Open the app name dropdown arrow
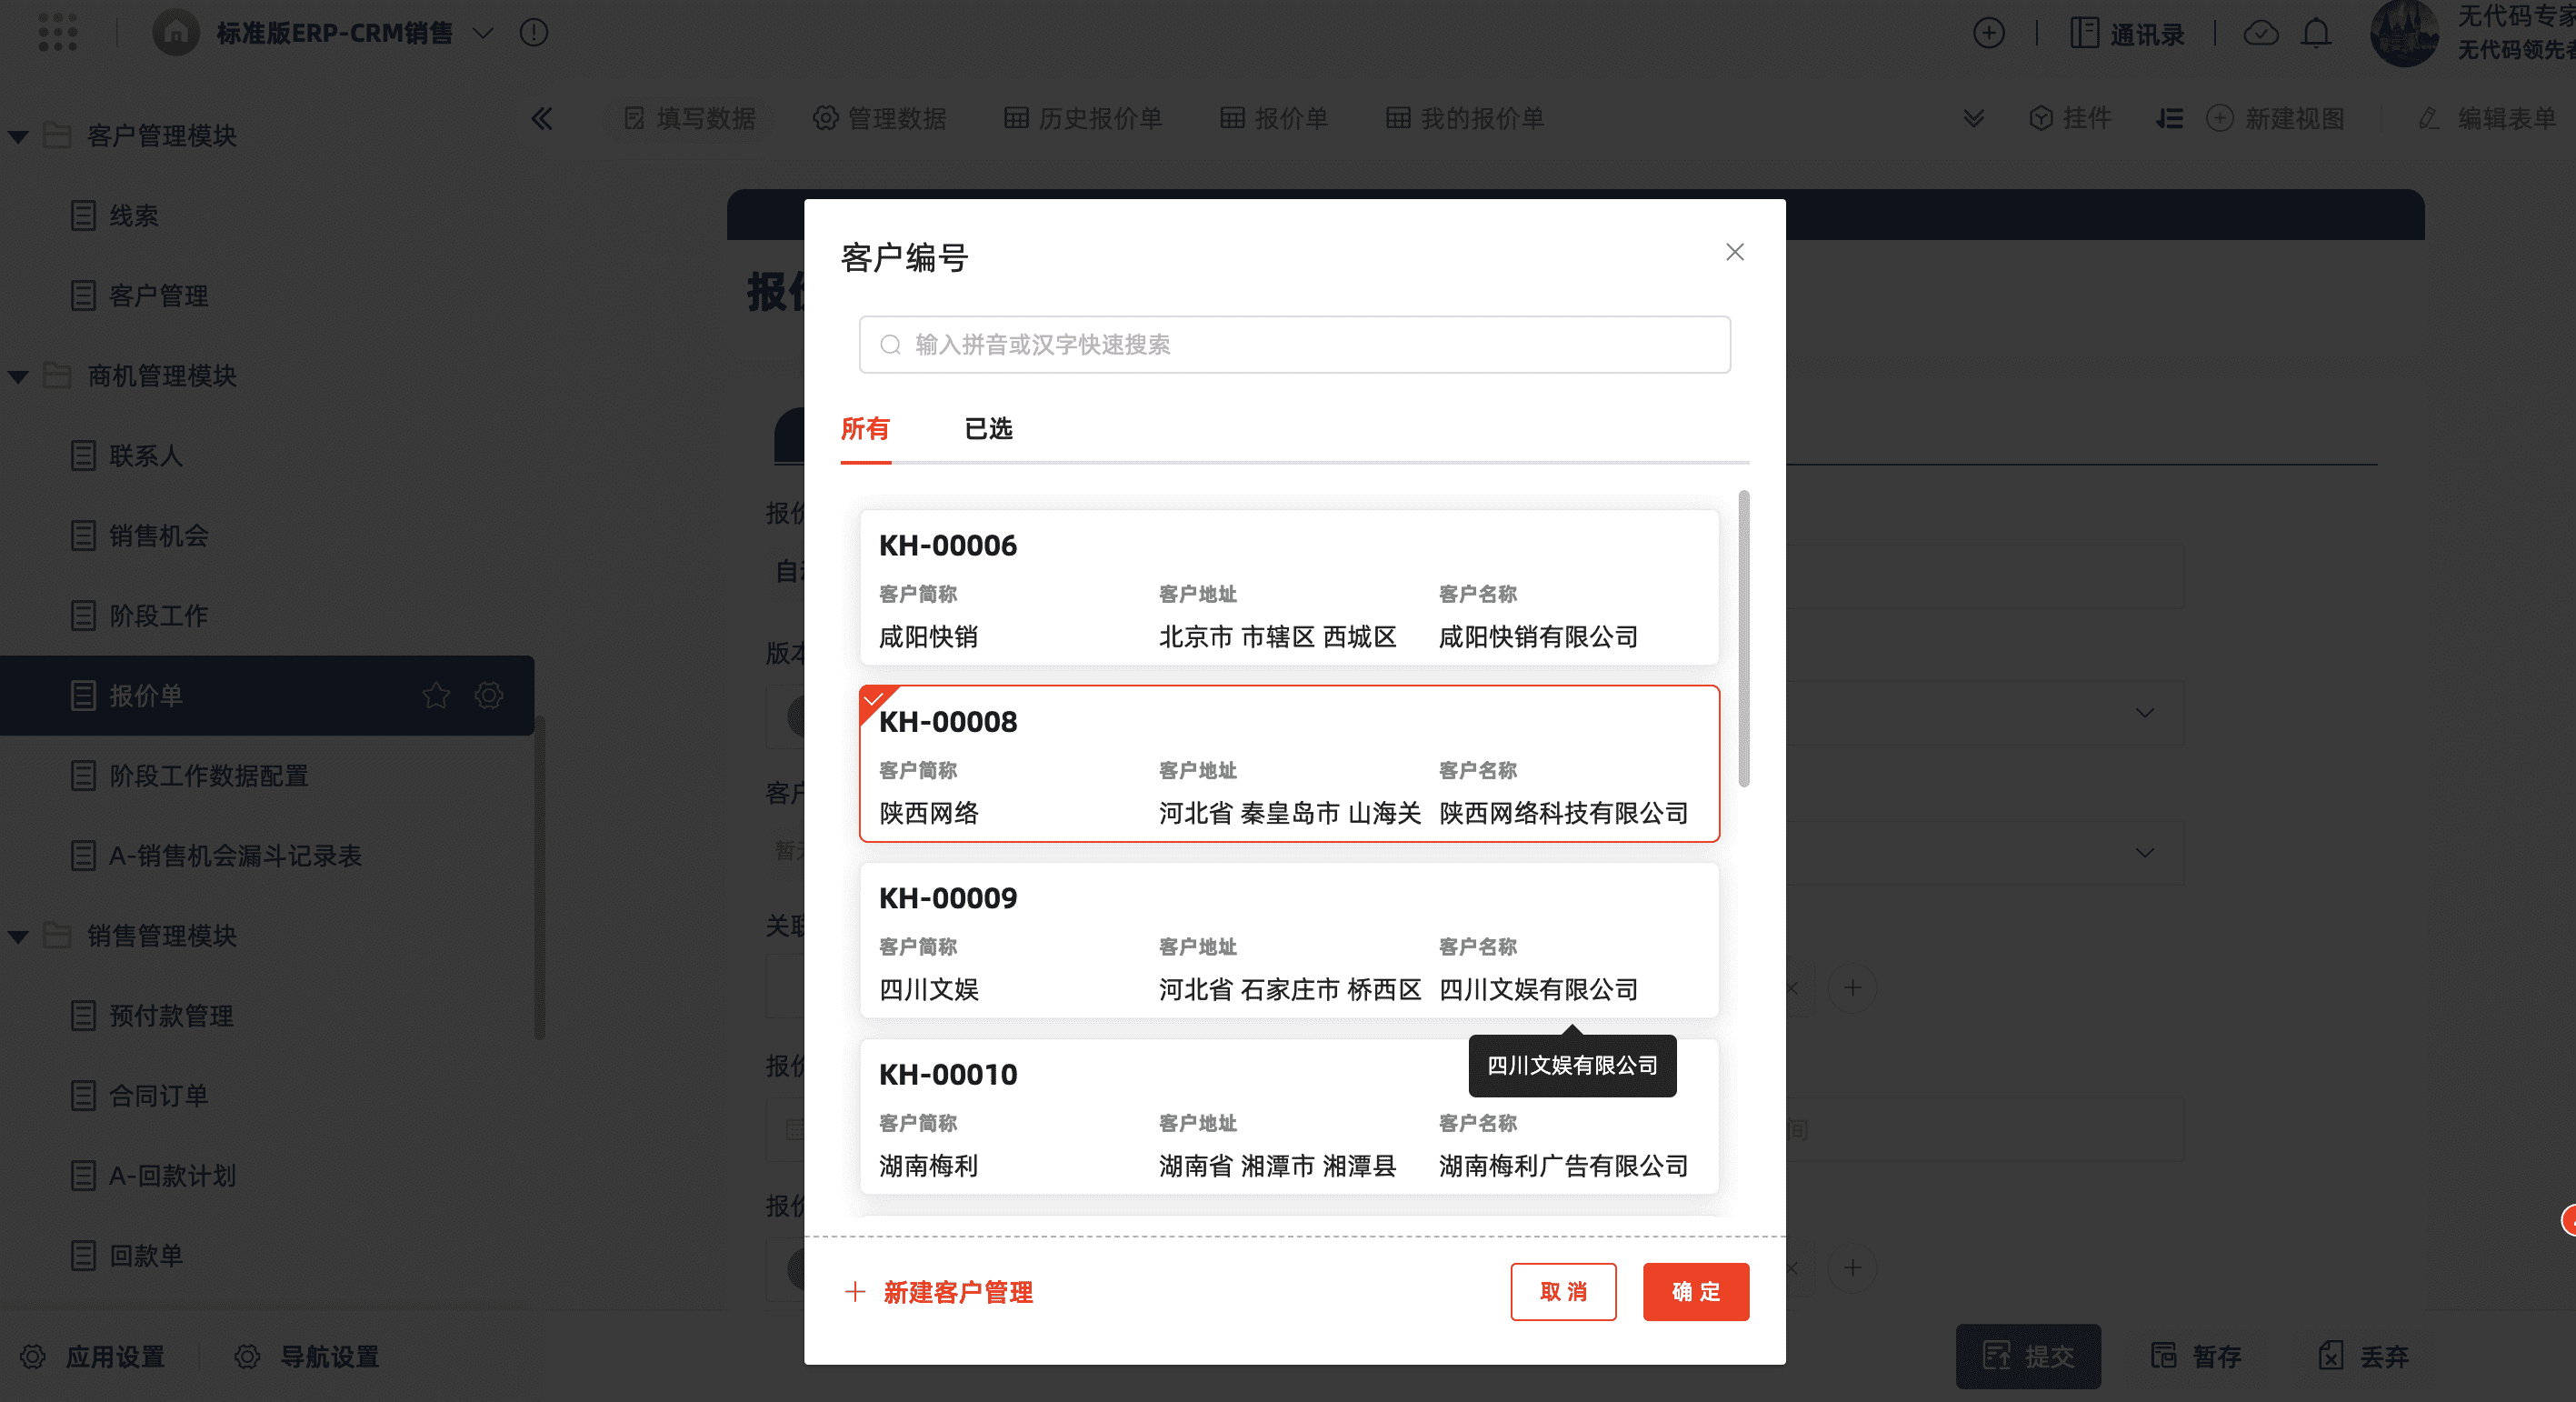The width and height of the screenshot is (2576, 1402). coord(483,33)
